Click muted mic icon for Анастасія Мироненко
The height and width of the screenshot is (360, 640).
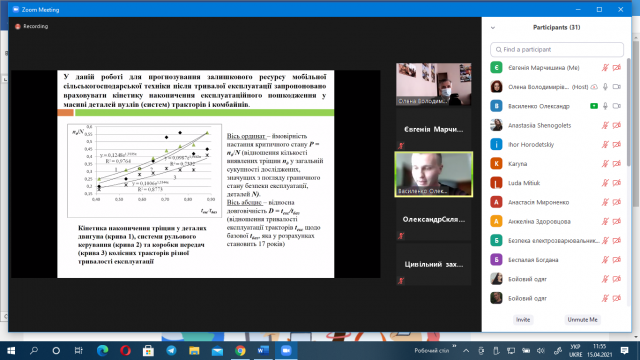coord(605,202)
